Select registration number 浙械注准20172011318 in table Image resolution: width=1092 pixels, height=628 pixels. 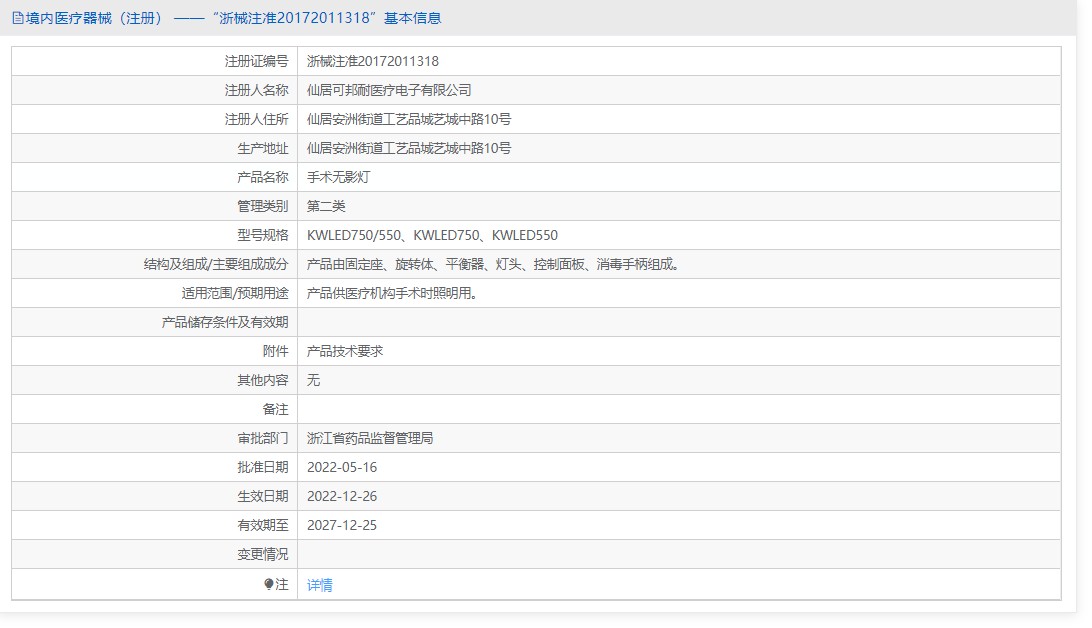tap(373, 61)
